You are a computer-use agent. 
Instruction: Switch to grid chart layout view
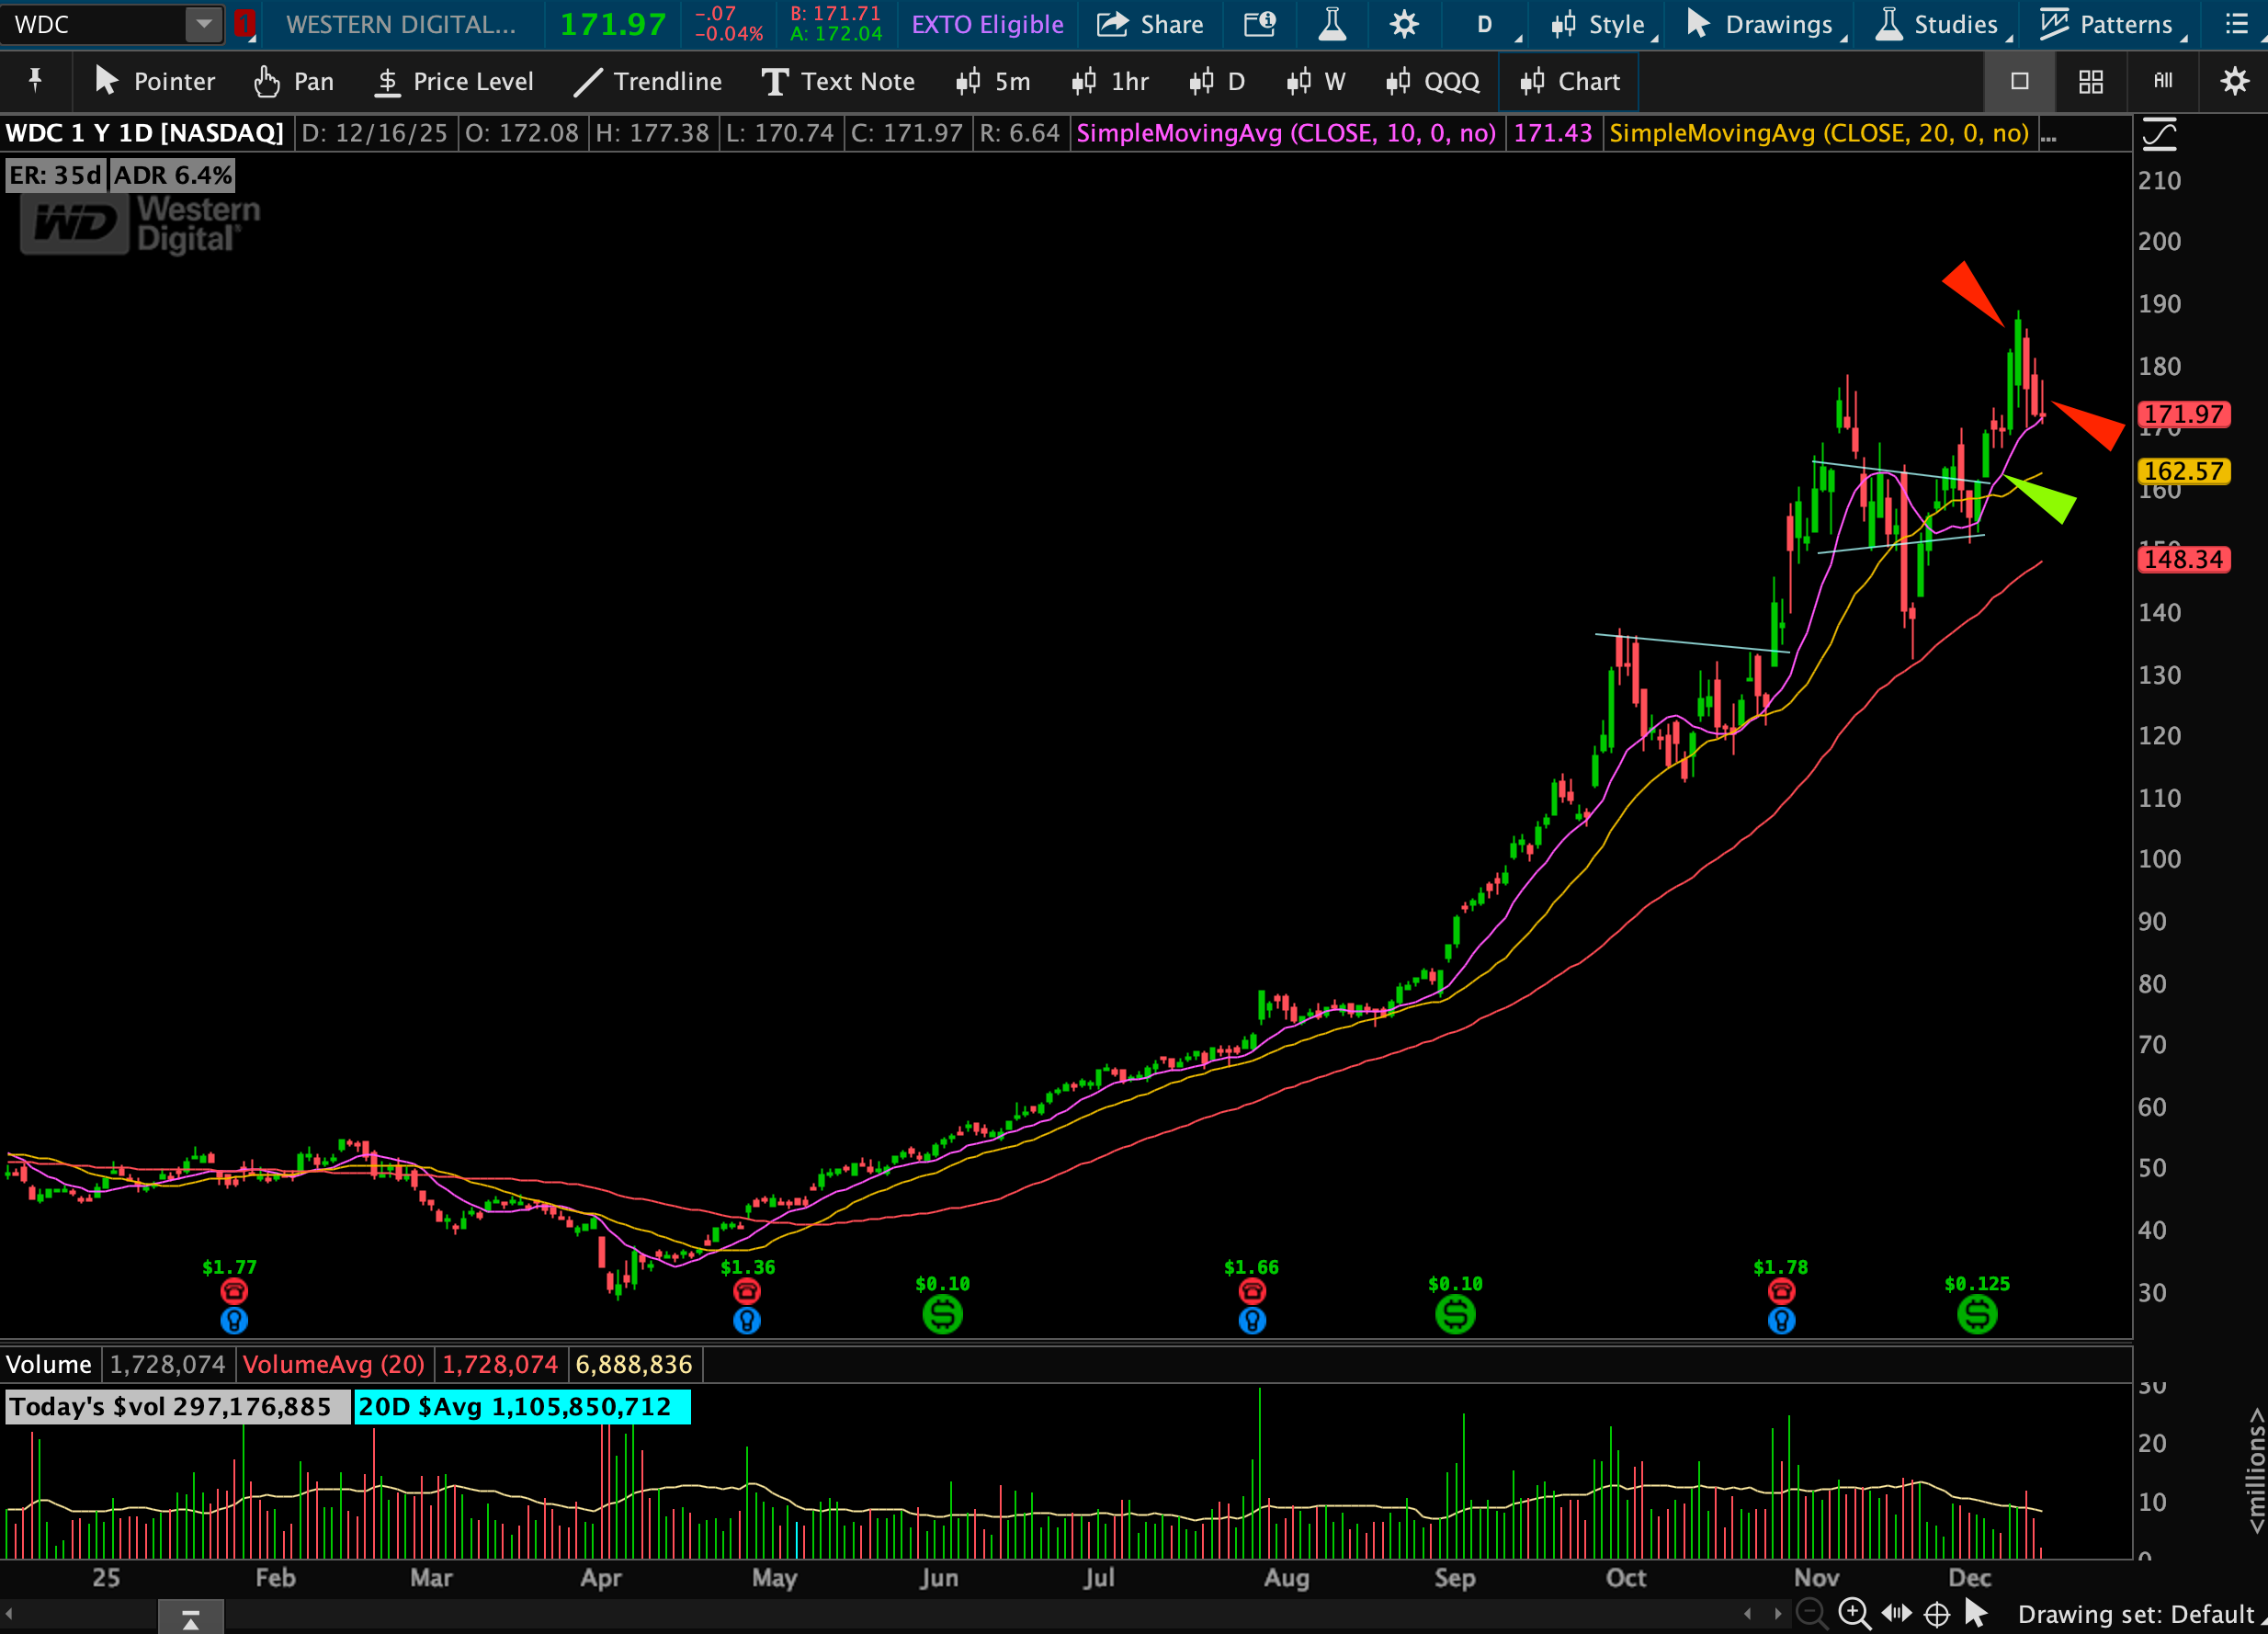pos(2090,81)
